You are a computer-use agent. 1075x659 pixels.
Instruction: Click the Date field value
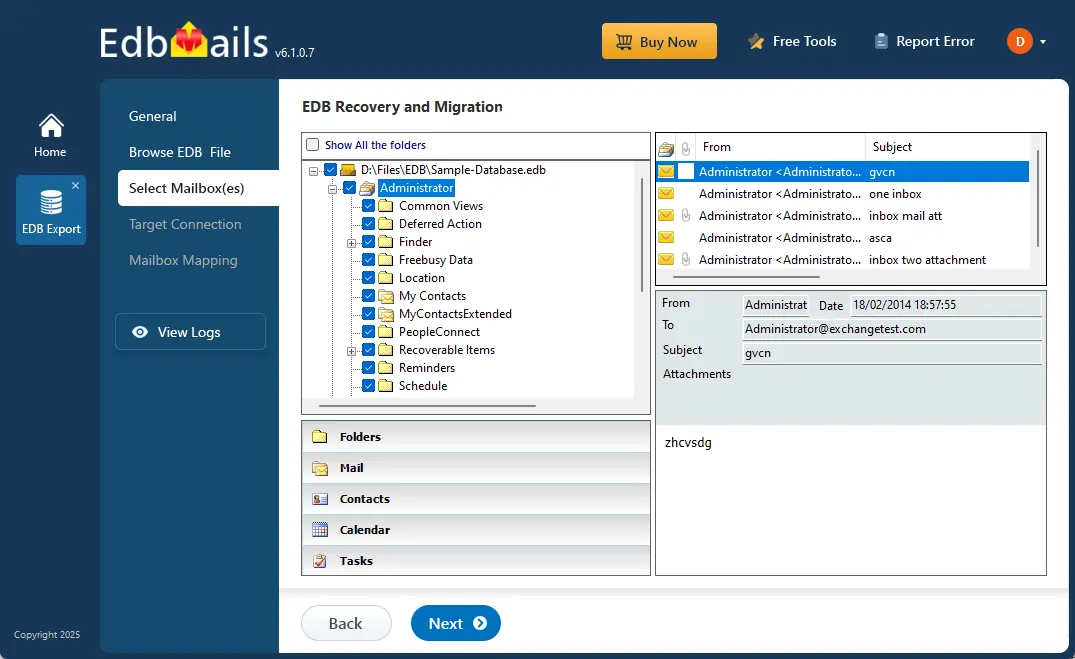(946, 304)
